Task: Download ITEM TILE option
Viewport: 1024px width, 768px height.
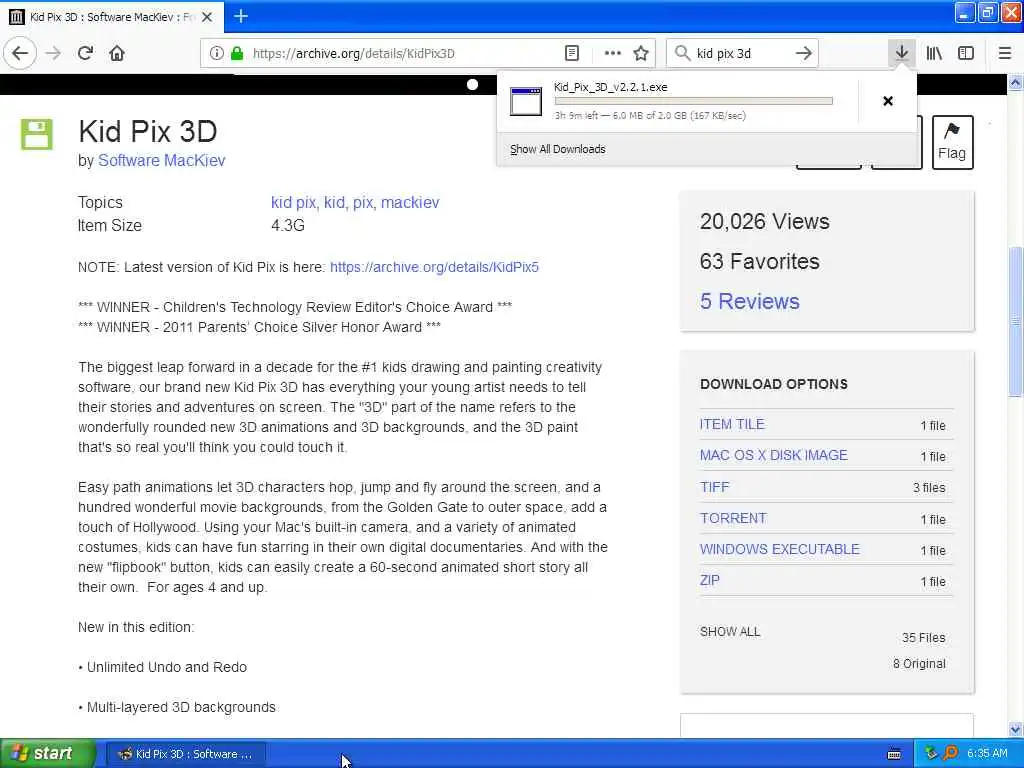Action: coord(732,424)
